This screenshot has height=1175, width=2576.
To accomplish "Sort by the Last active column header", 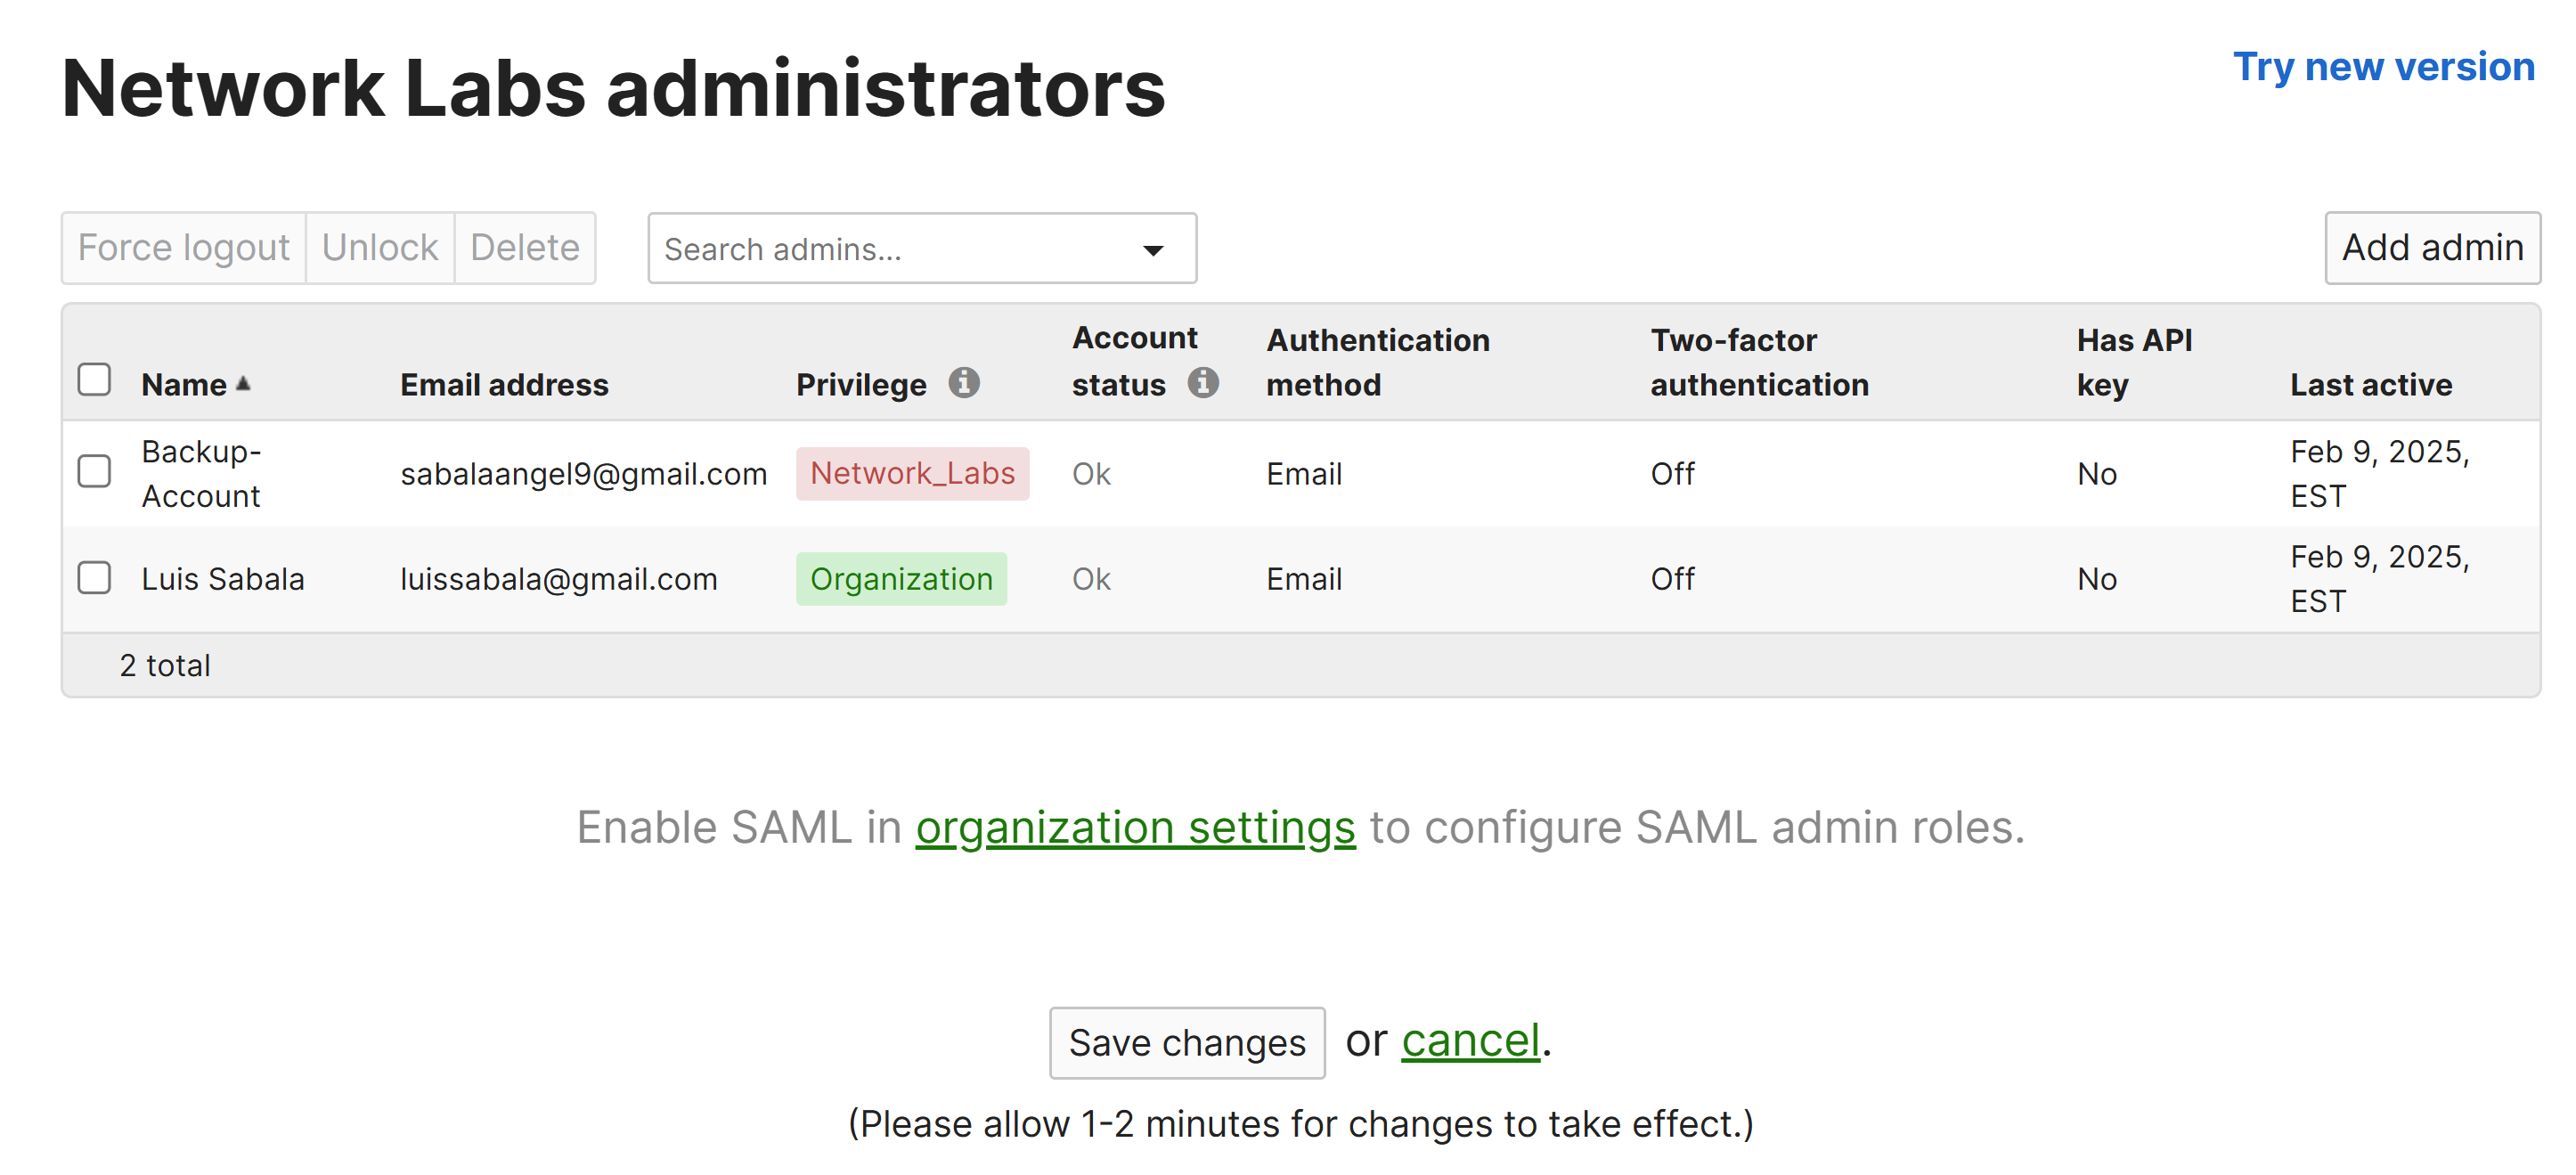I will coord(2371,385).
